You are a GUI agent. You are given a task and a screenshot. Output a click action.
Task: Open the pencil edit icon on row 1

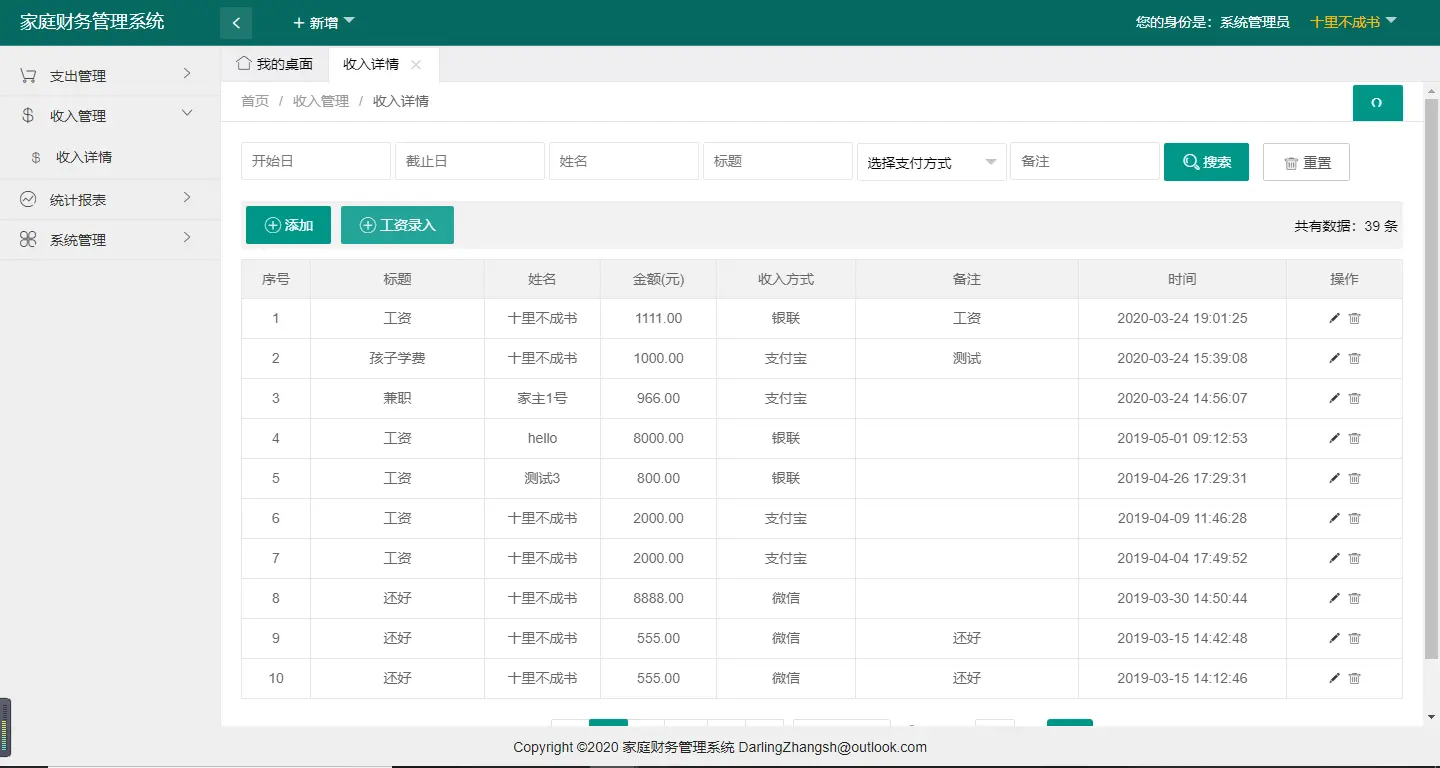coord(1334,318)
